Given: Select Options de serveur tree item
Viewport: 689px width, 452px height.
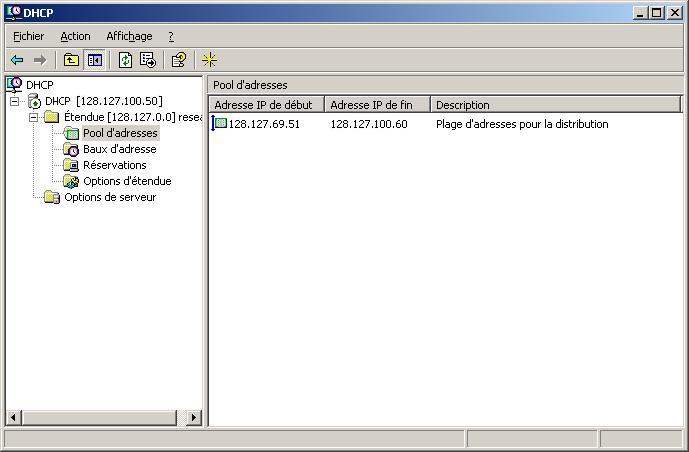Looking at the screenshot, I should click(x=110, y=197).
